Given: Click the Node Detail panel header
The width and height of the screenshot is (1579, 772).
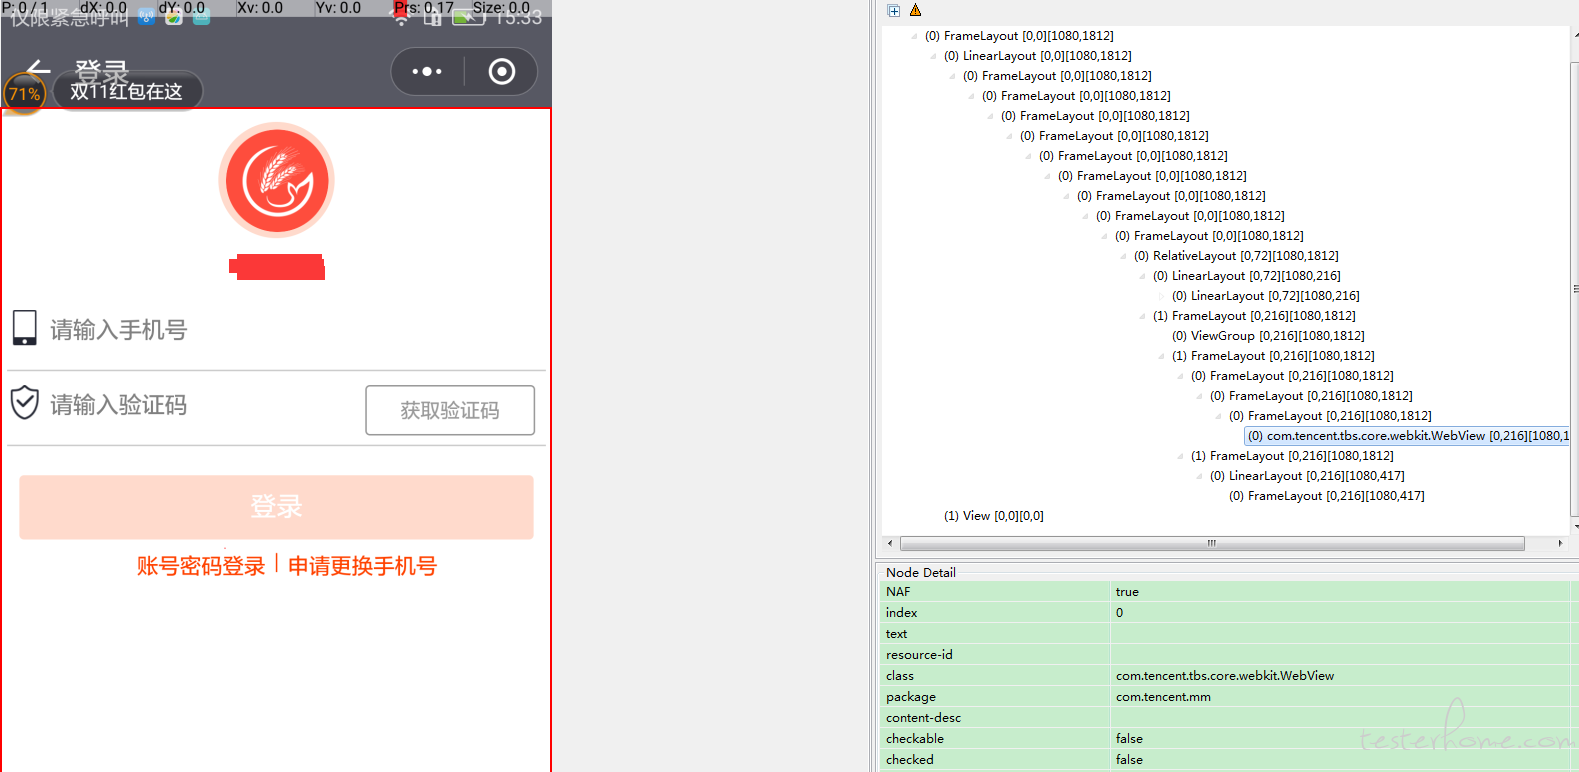Looking at the screenshot, I should [x=921, y=572].
